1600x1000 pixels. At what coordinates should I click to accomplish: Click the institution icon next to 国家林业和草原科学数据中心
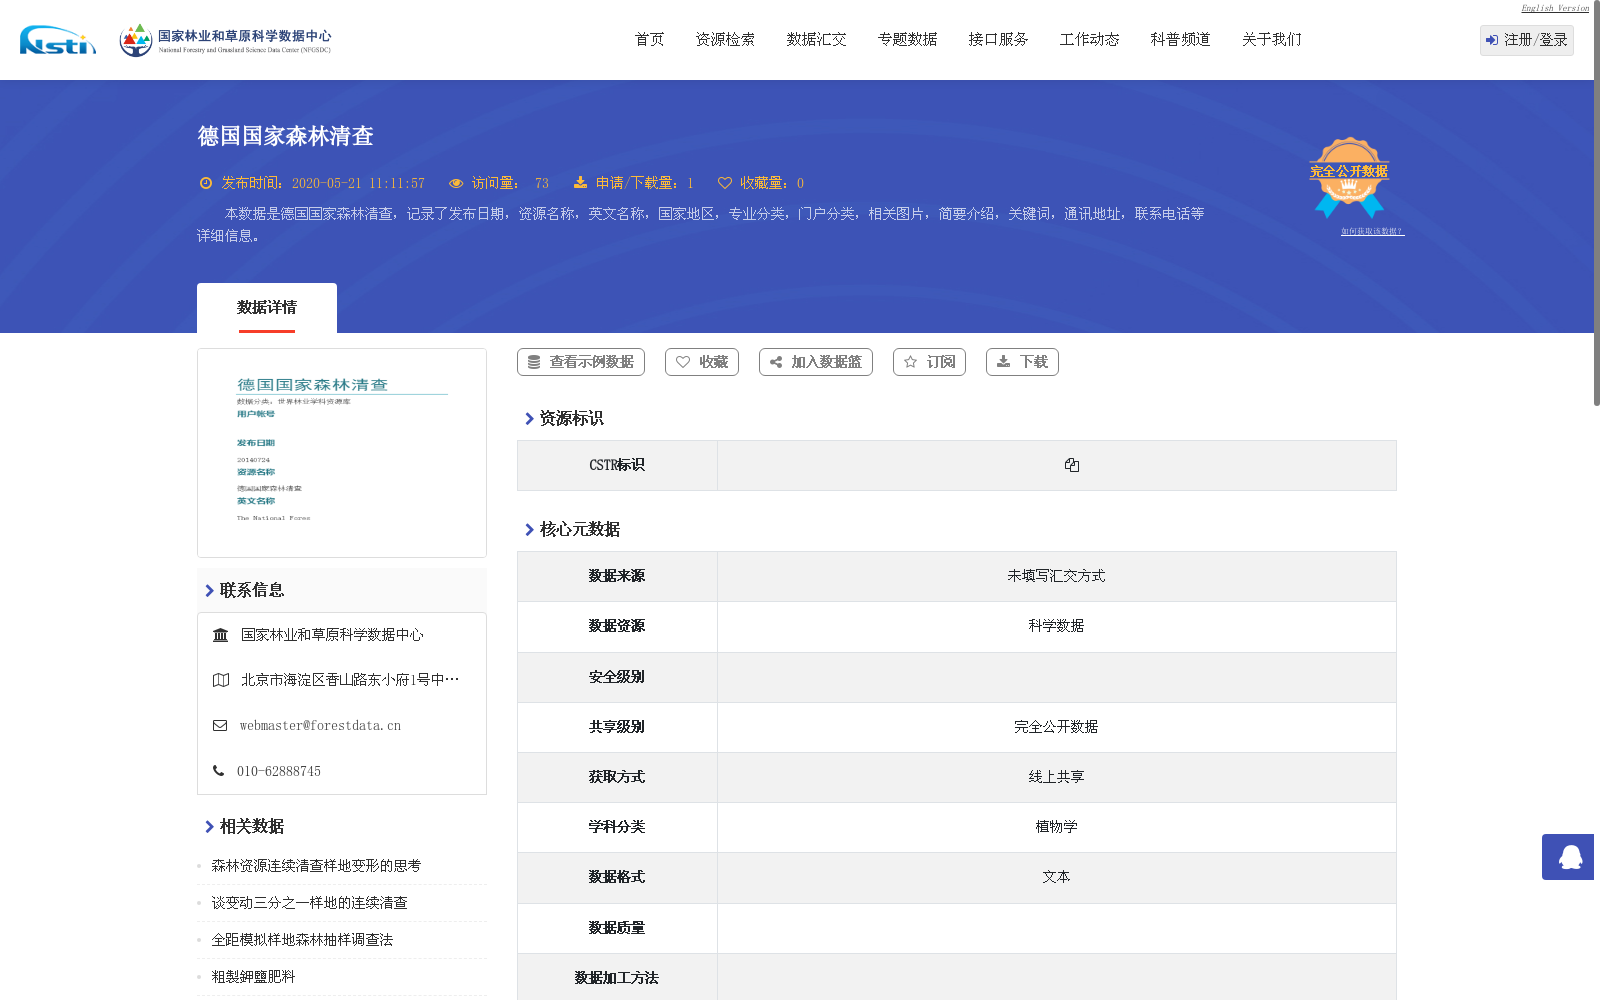coord(221,635)
